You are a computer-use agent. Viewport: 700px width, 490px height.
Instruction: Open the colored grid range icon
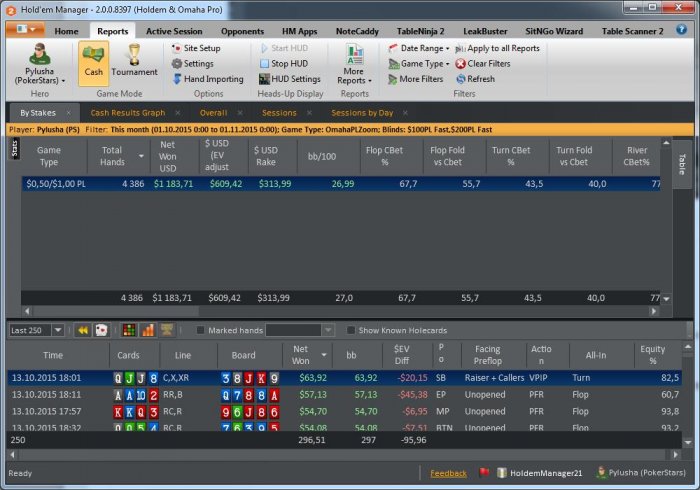(x=129, y=330)
